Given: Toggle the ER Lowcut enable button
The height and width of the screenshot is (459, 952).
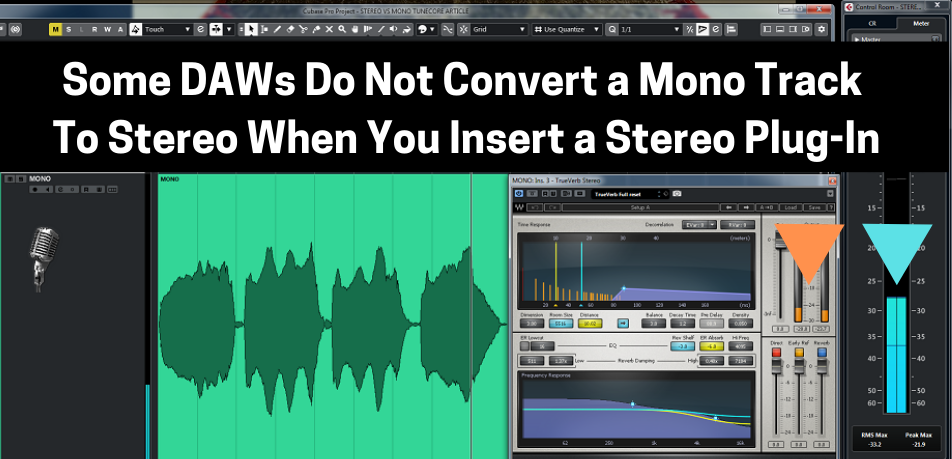Looking at the screenshot, I should 525,345.
